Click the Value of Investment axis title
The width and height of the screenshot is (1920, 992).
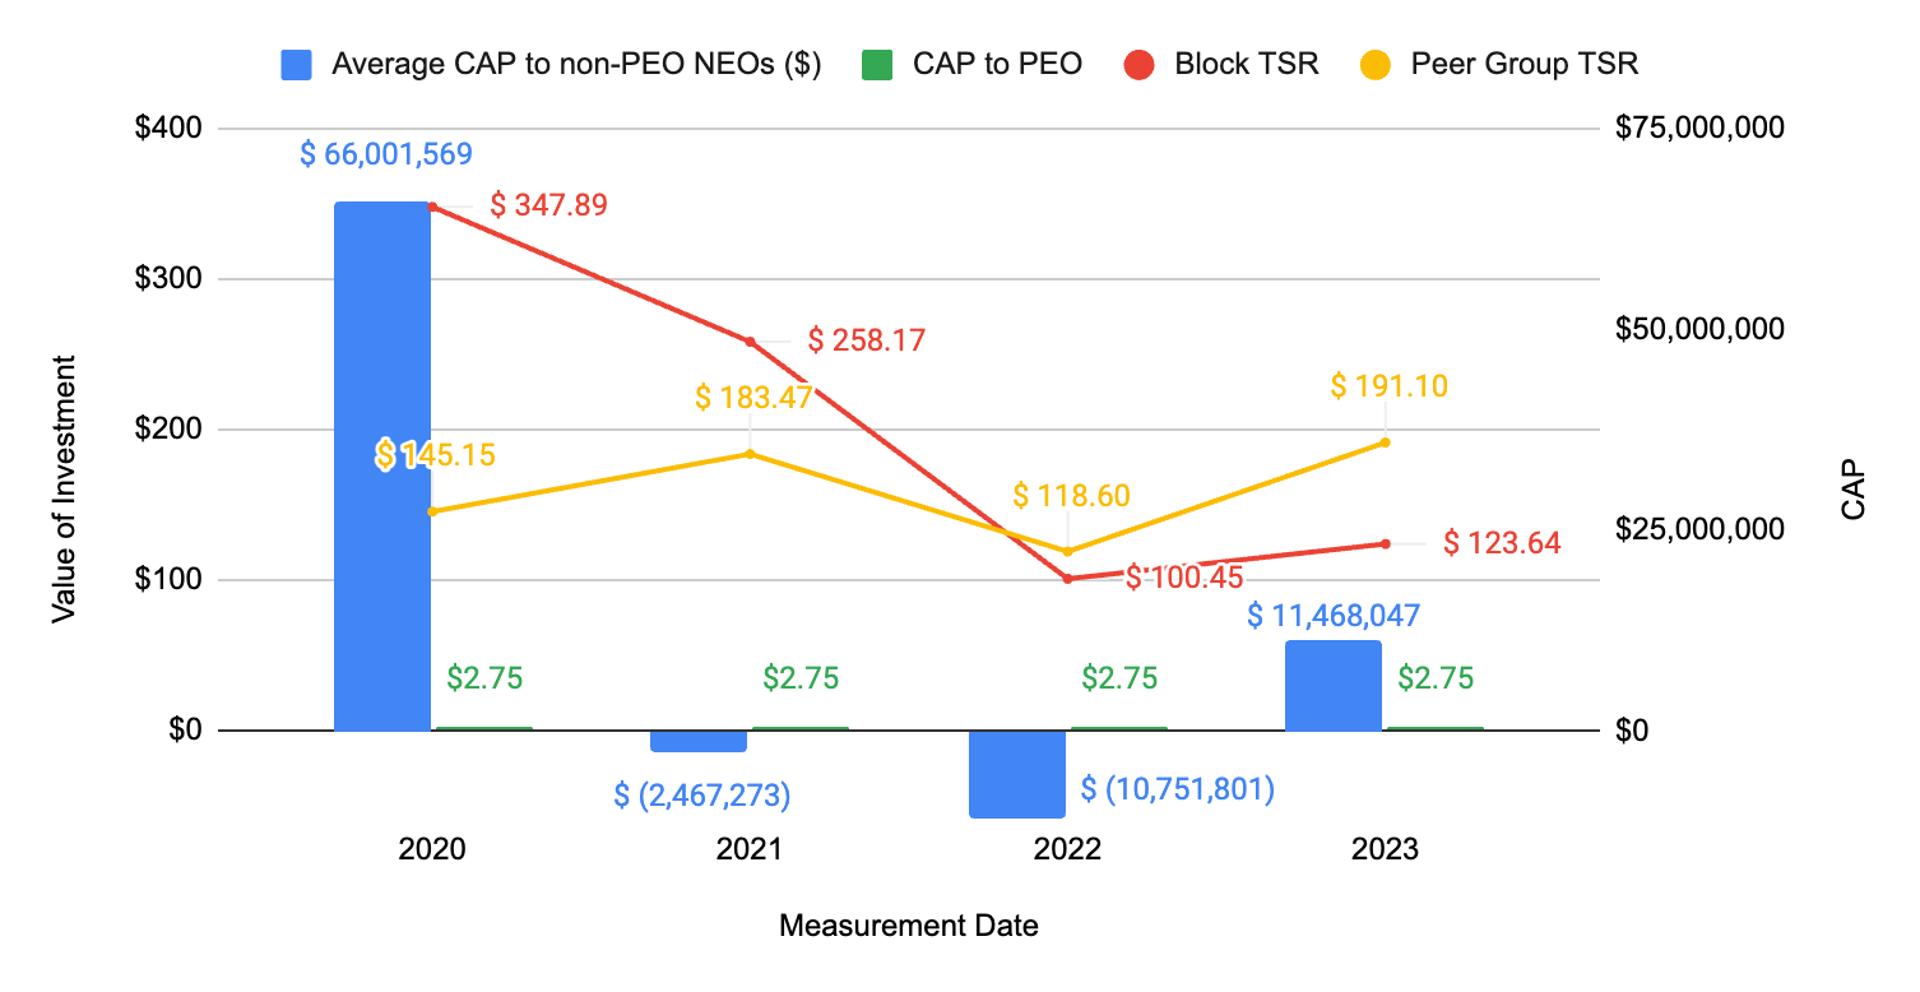pos(64,489)
